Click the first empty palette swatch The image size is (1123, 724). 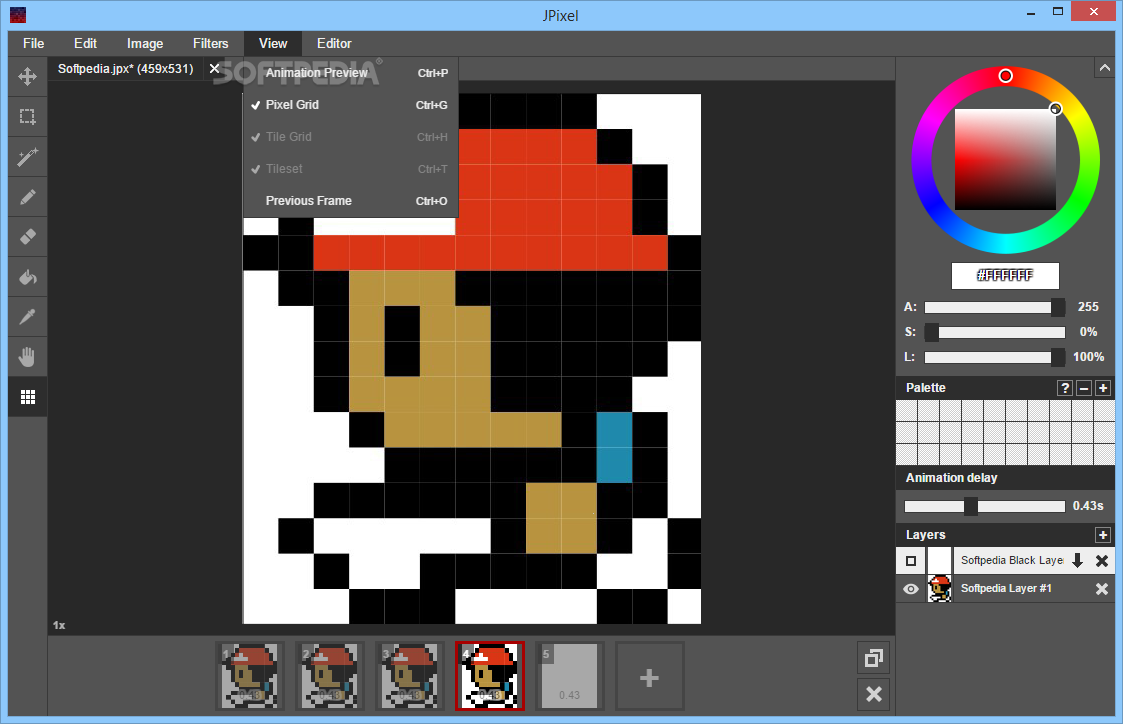[x=907, y=411]
